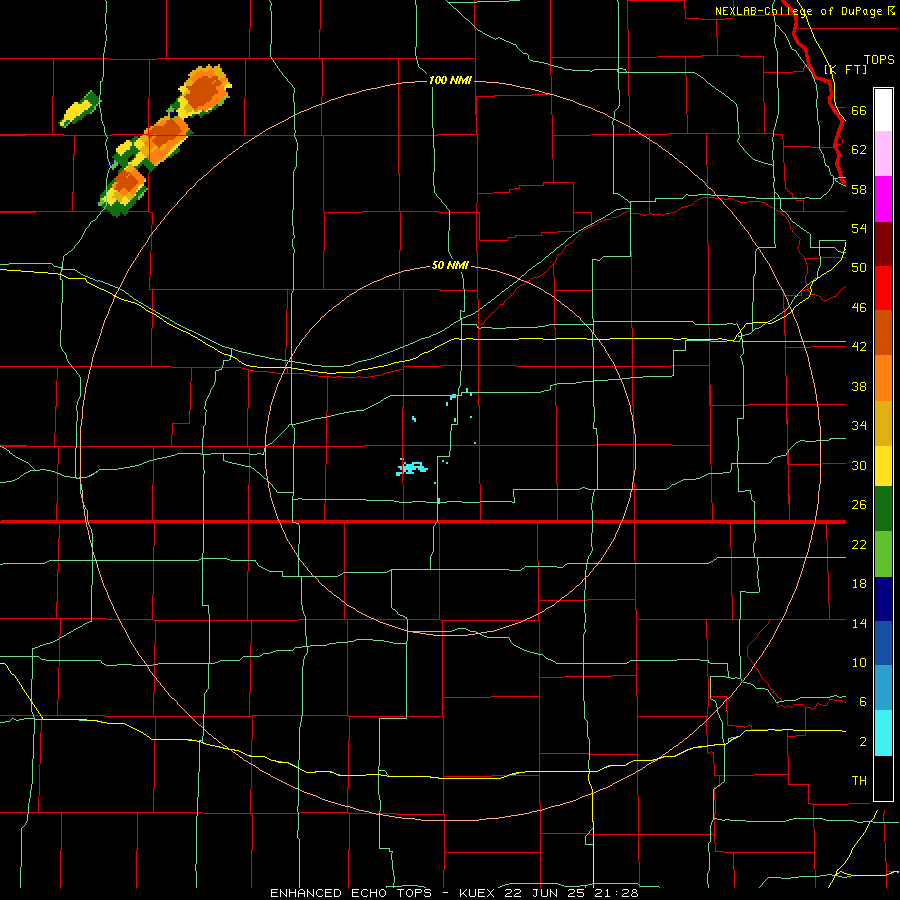Click the light pink legend swatch
This screenshot has height=900, width=900.
tap(883, 154)
